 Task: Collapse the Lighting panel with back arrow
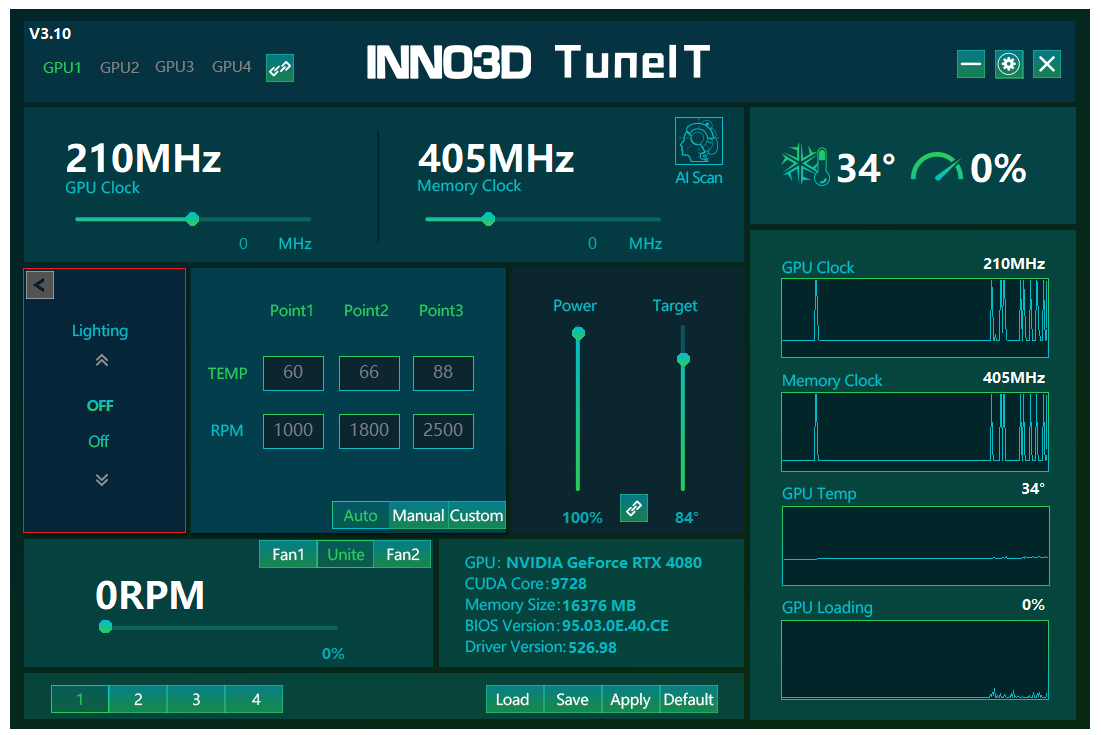tap(40, 285)
